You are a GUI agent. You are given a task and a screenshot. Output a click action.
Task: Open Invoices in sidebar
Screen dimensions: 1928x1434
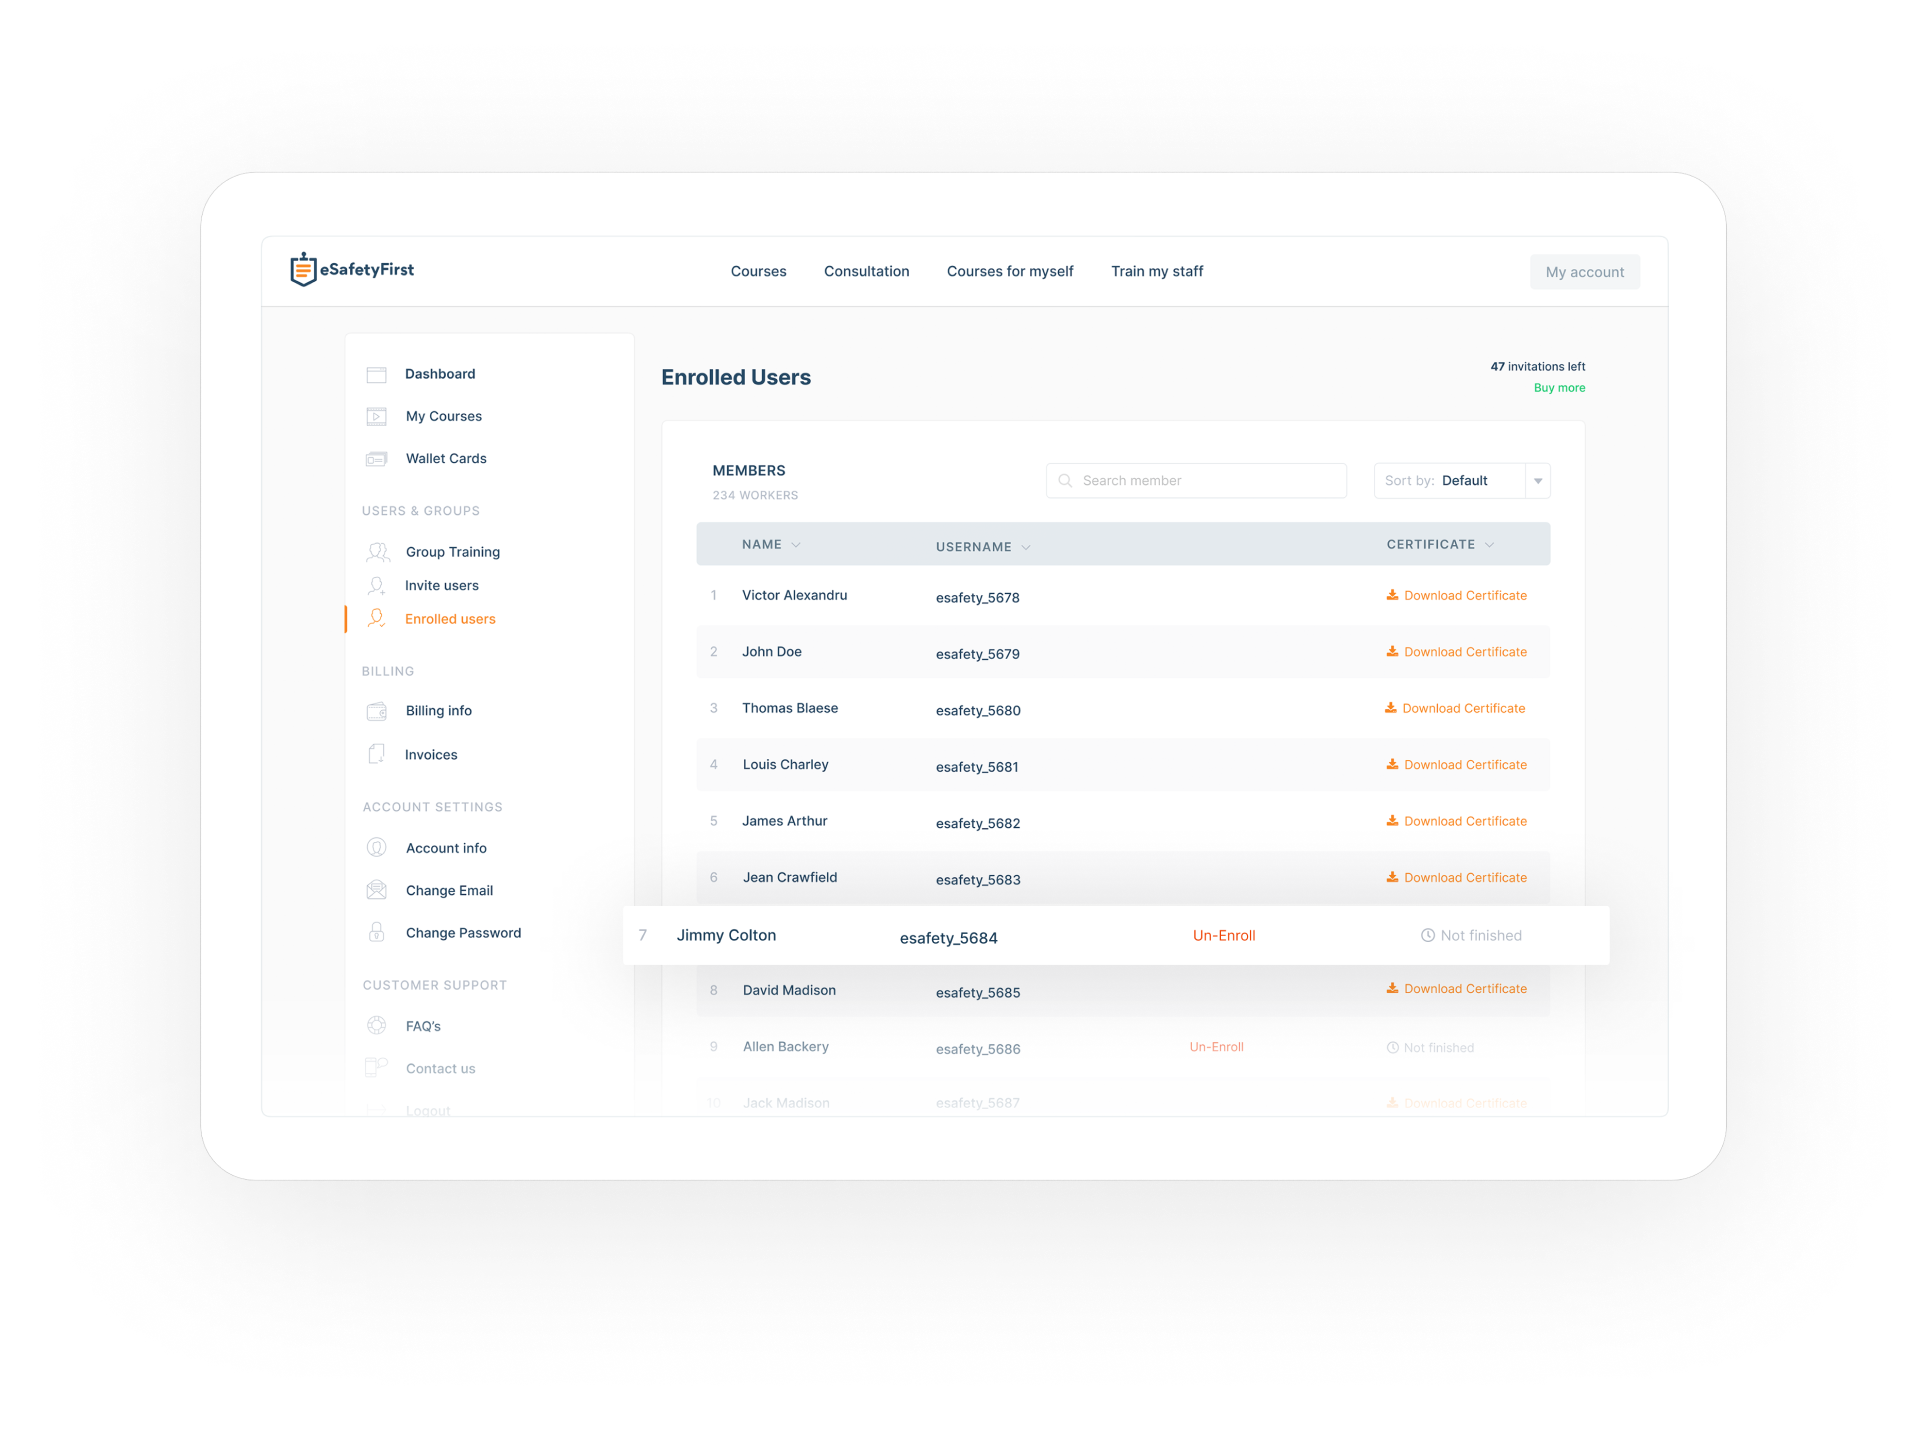pos(431,755)
